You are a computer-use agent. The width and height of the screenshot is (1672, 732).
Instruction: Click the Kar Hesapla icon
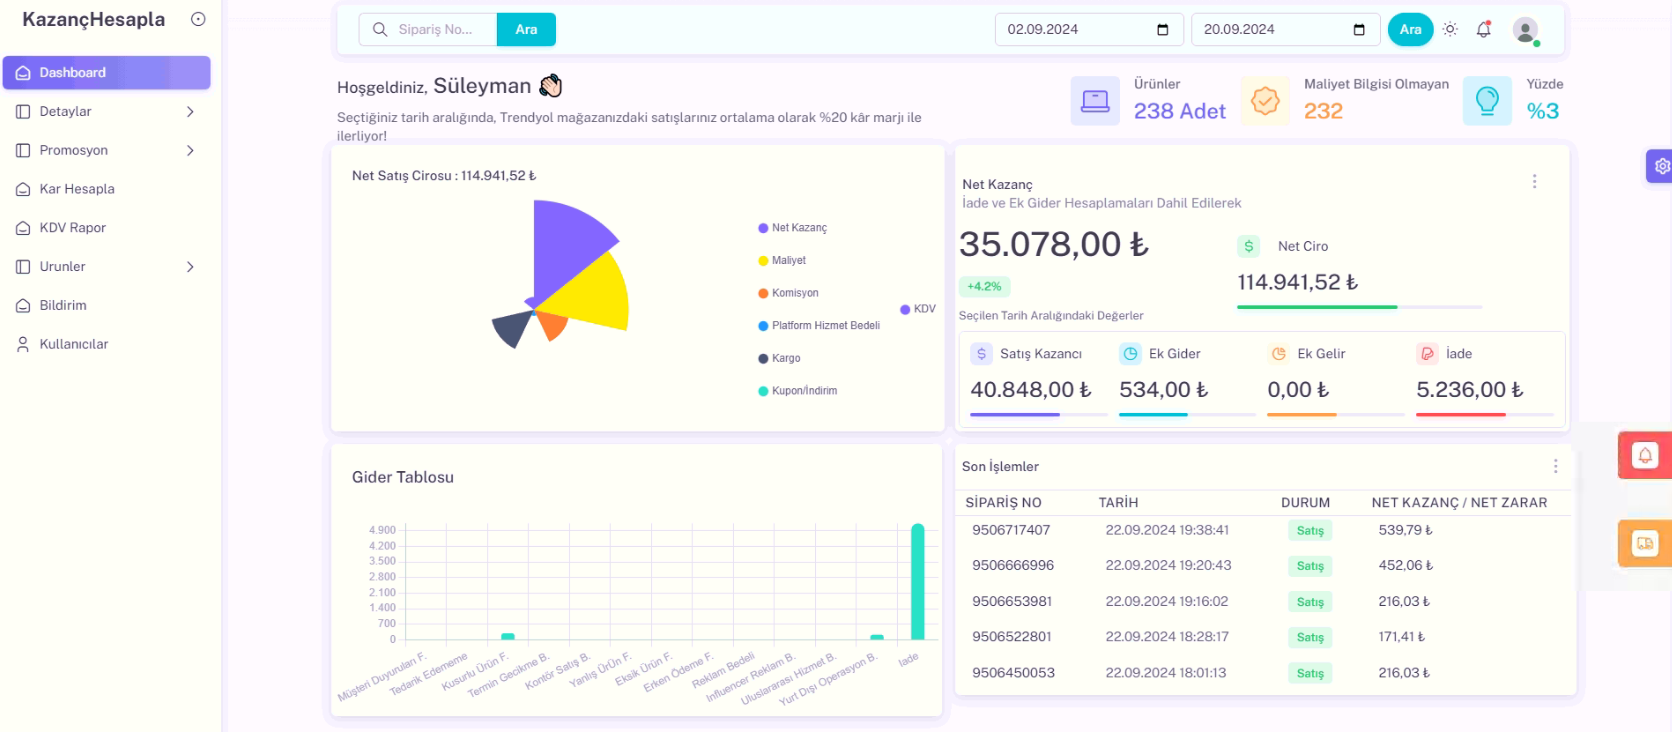pos(23,189)
